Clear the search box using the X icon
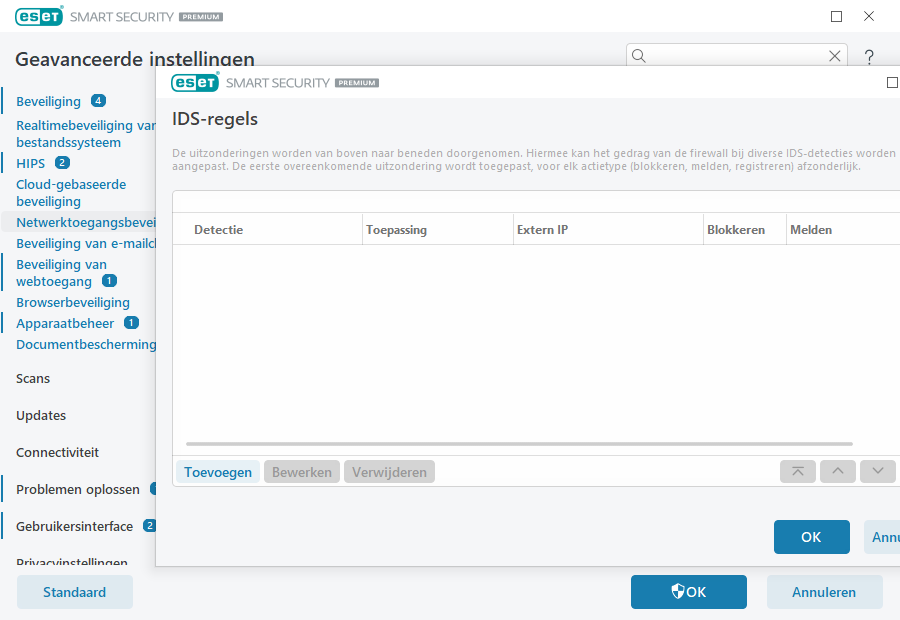The width and height of the screenshot is (900, 620). (x=835, y=56)
